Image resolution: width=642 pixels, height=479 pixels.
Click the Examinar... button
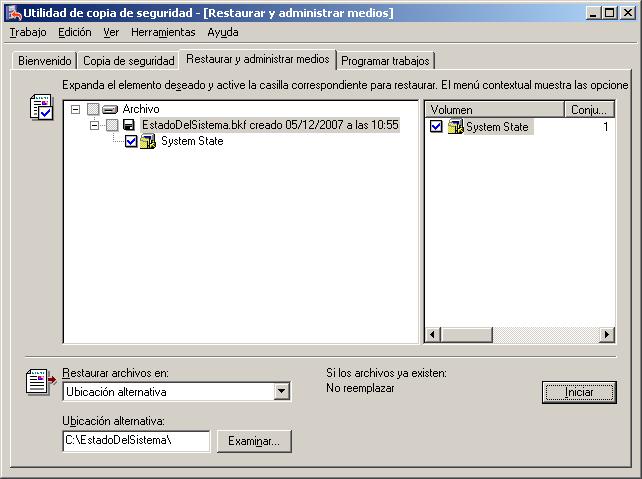254,441
